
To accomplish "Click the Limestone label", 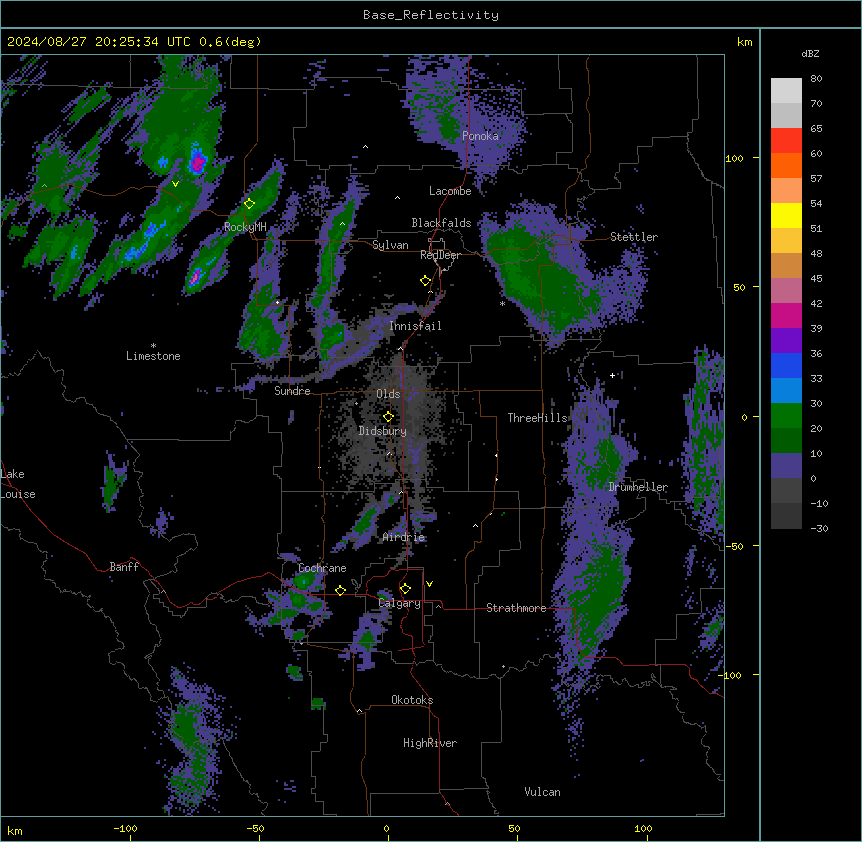I will (153, 356).
